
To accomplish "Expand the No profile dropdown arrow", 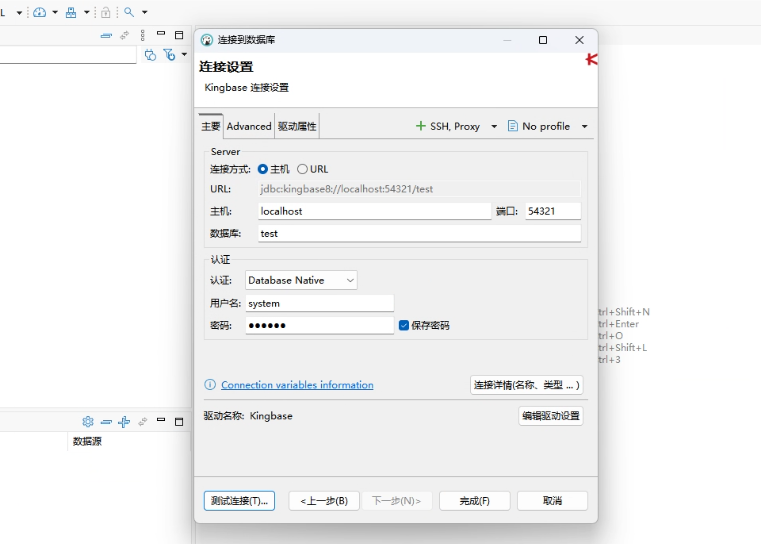I will (x=585, y=126).
